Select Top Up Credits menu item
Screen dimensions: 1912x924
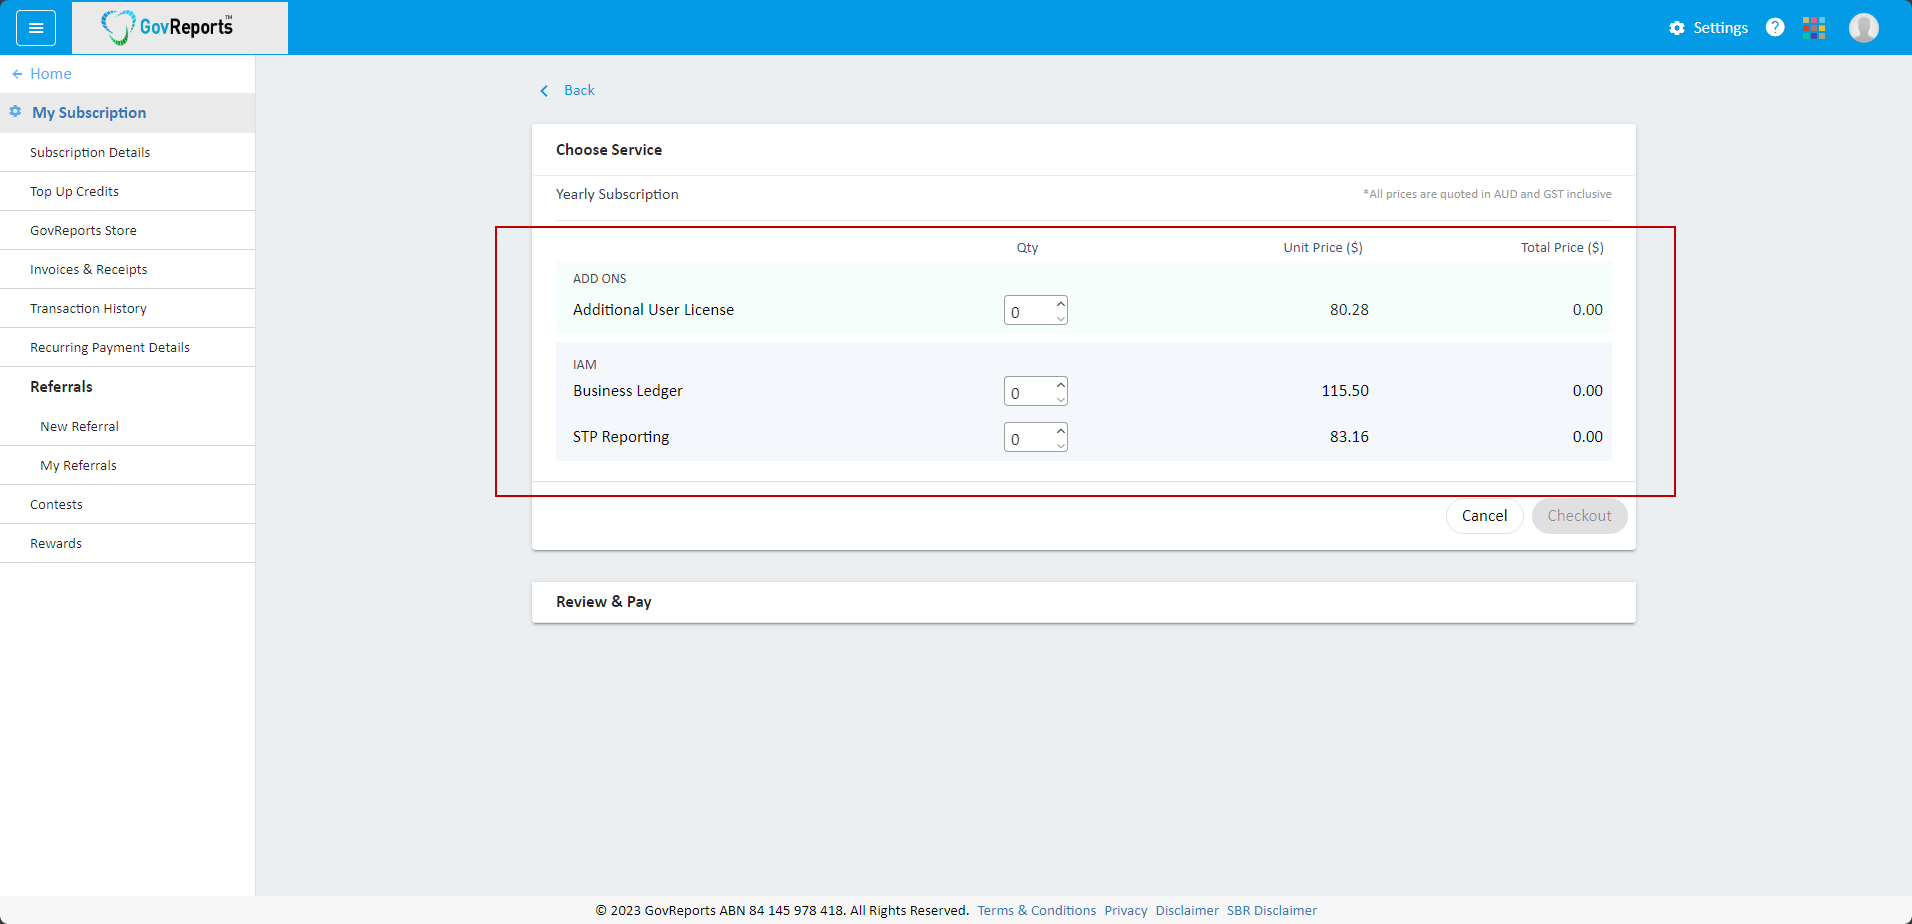[74, 192]
